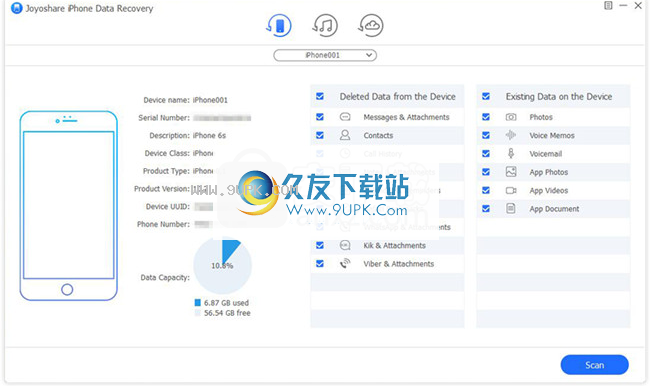Image resolution: width=653 pixels, height=386 pixels.
Task: Select Recover from iTunes backup icon
Action: click(325, 26)
